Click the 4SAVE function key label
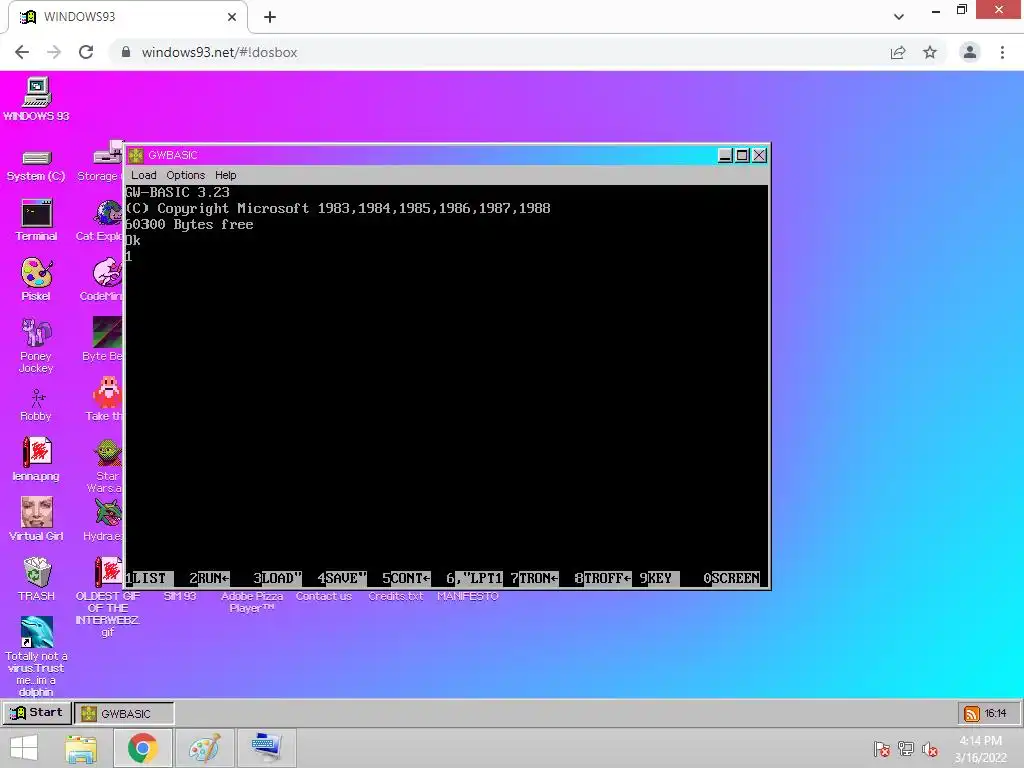 pyautogui.click(x=342, y=579)
